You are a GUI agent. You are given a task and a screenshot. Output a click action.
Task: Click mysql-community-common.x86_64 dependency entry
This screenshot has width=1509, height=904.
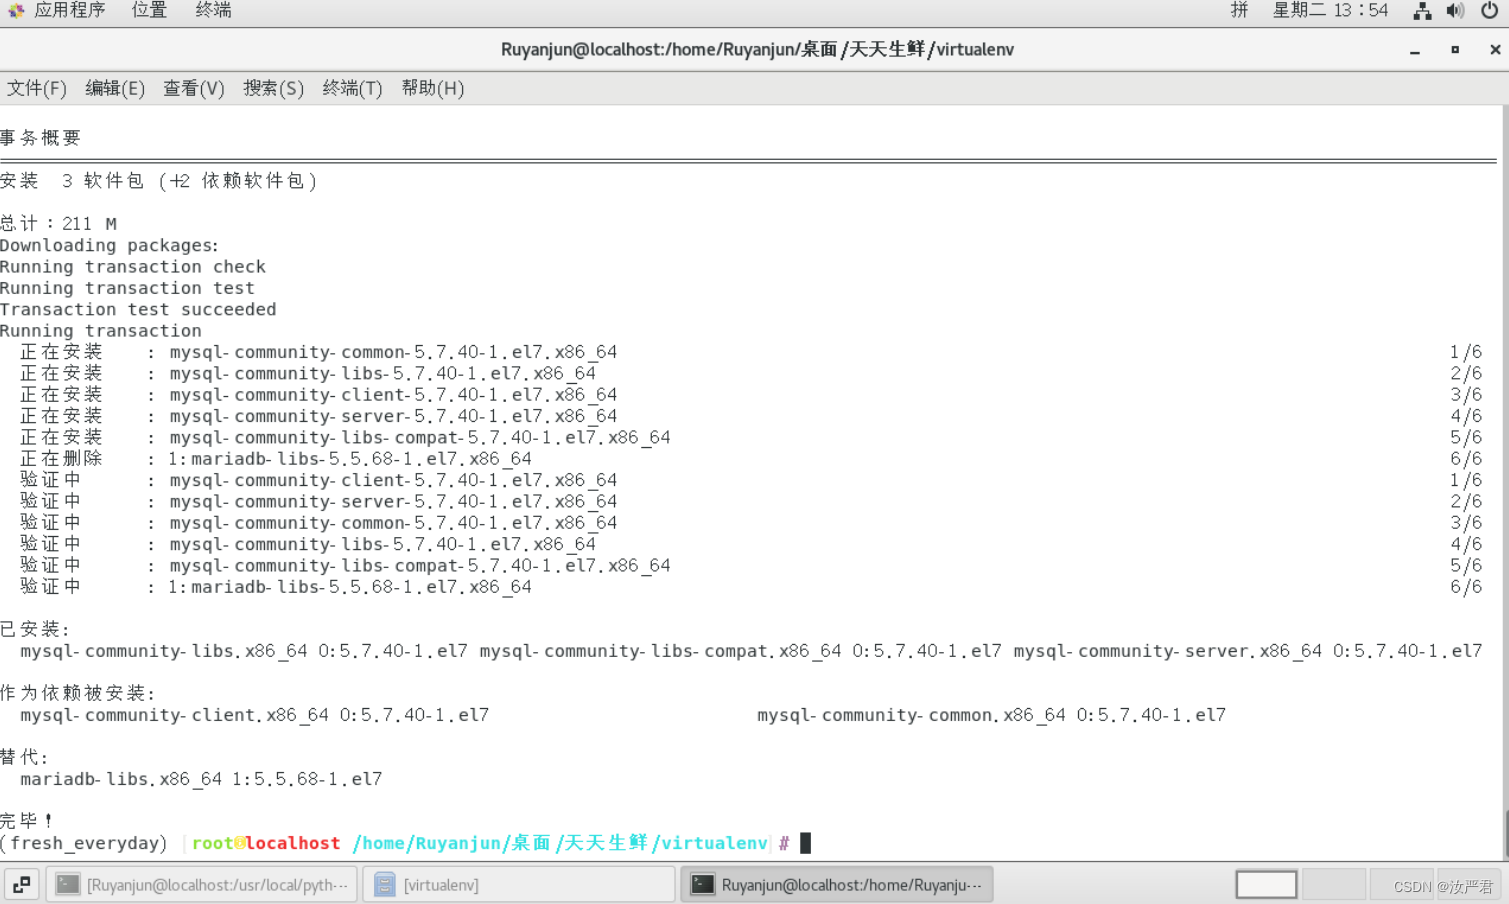991,715
